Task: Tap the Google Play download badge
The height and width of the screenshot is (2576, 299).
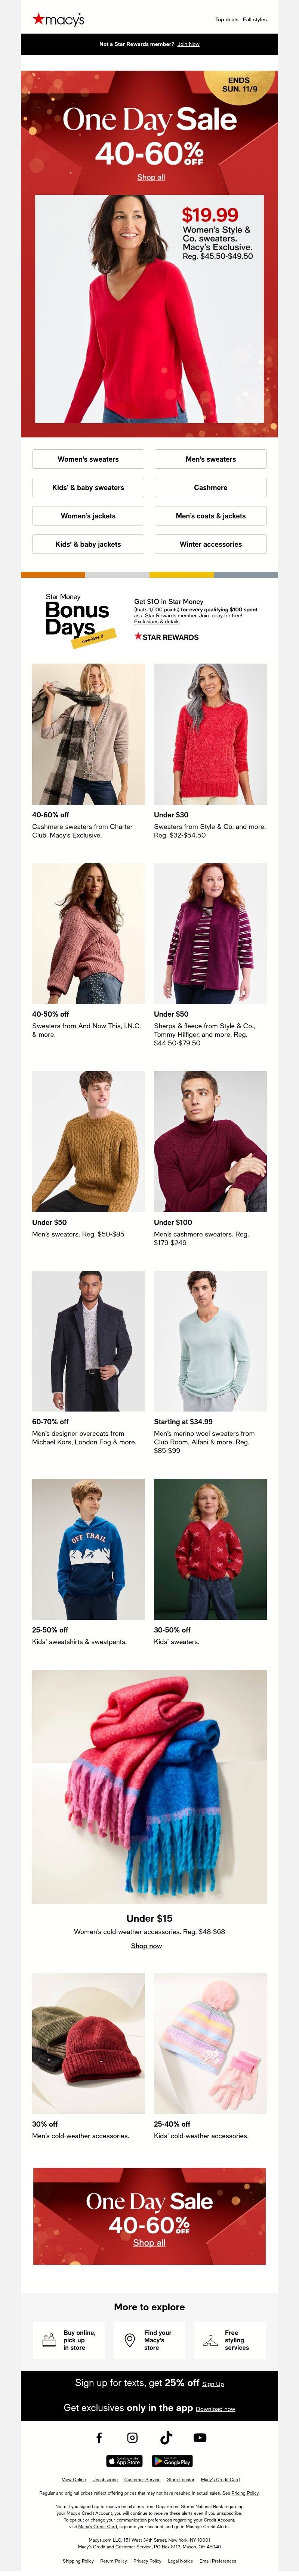Action: tap(172, 2461)
